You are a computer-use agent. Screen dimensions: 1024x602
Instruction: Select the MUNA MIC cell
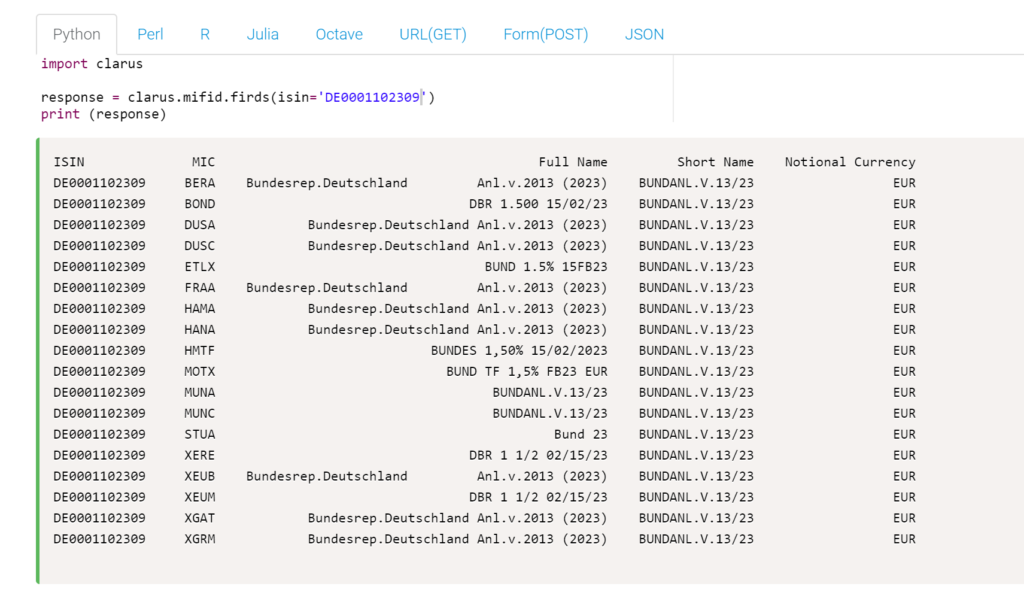click(199, 392)
